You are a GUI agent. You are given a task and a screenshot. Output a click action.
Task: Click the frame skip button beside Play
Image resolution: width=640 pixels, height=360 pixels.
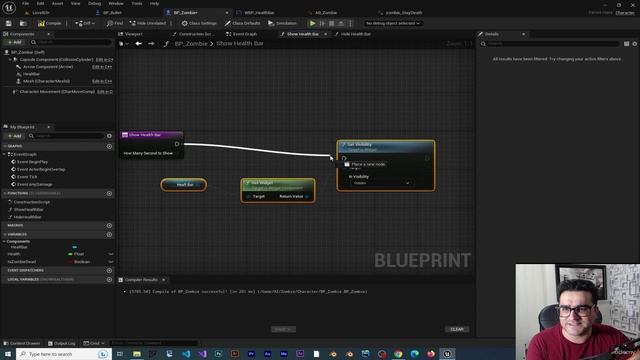click(x=322, y=23)
